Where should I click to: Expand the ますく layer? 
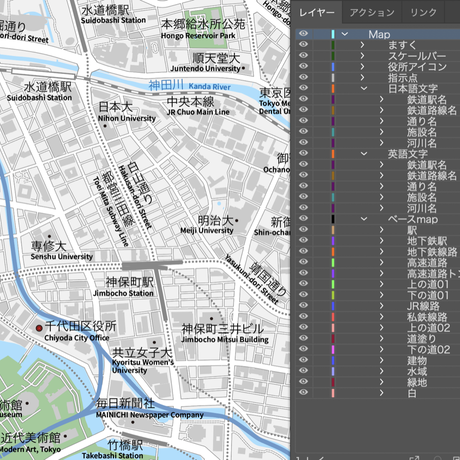point(363,45)
